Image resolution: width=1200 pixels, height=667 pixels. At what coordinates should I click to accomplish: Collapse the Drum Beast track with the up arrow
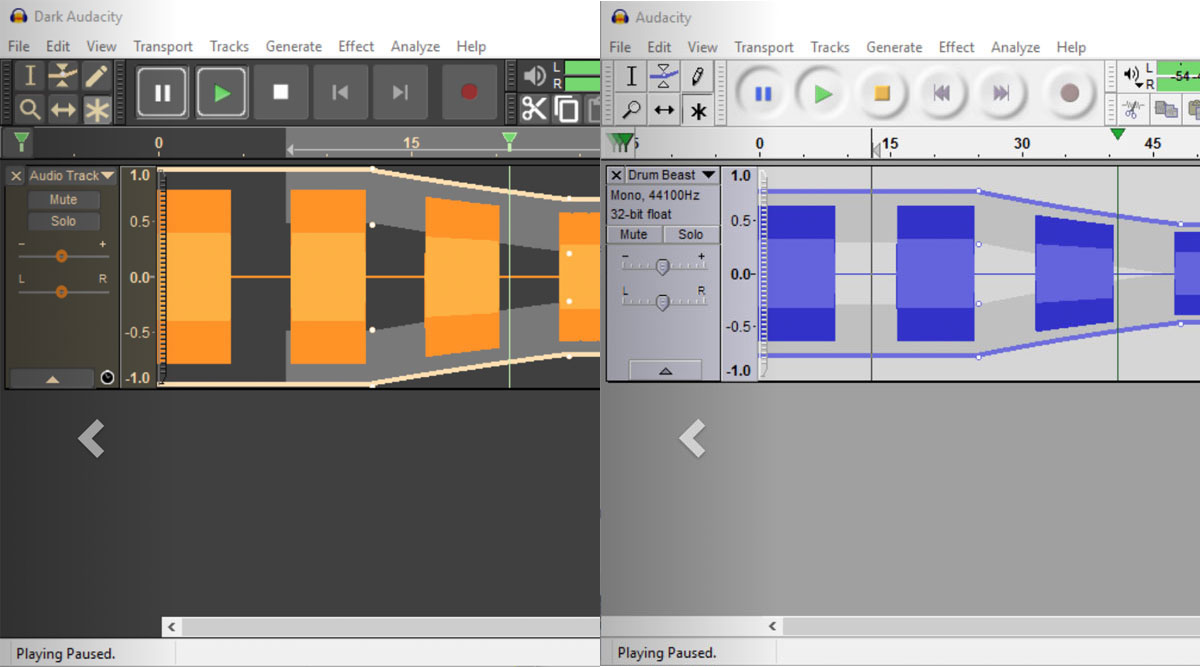tap(665, 370)
